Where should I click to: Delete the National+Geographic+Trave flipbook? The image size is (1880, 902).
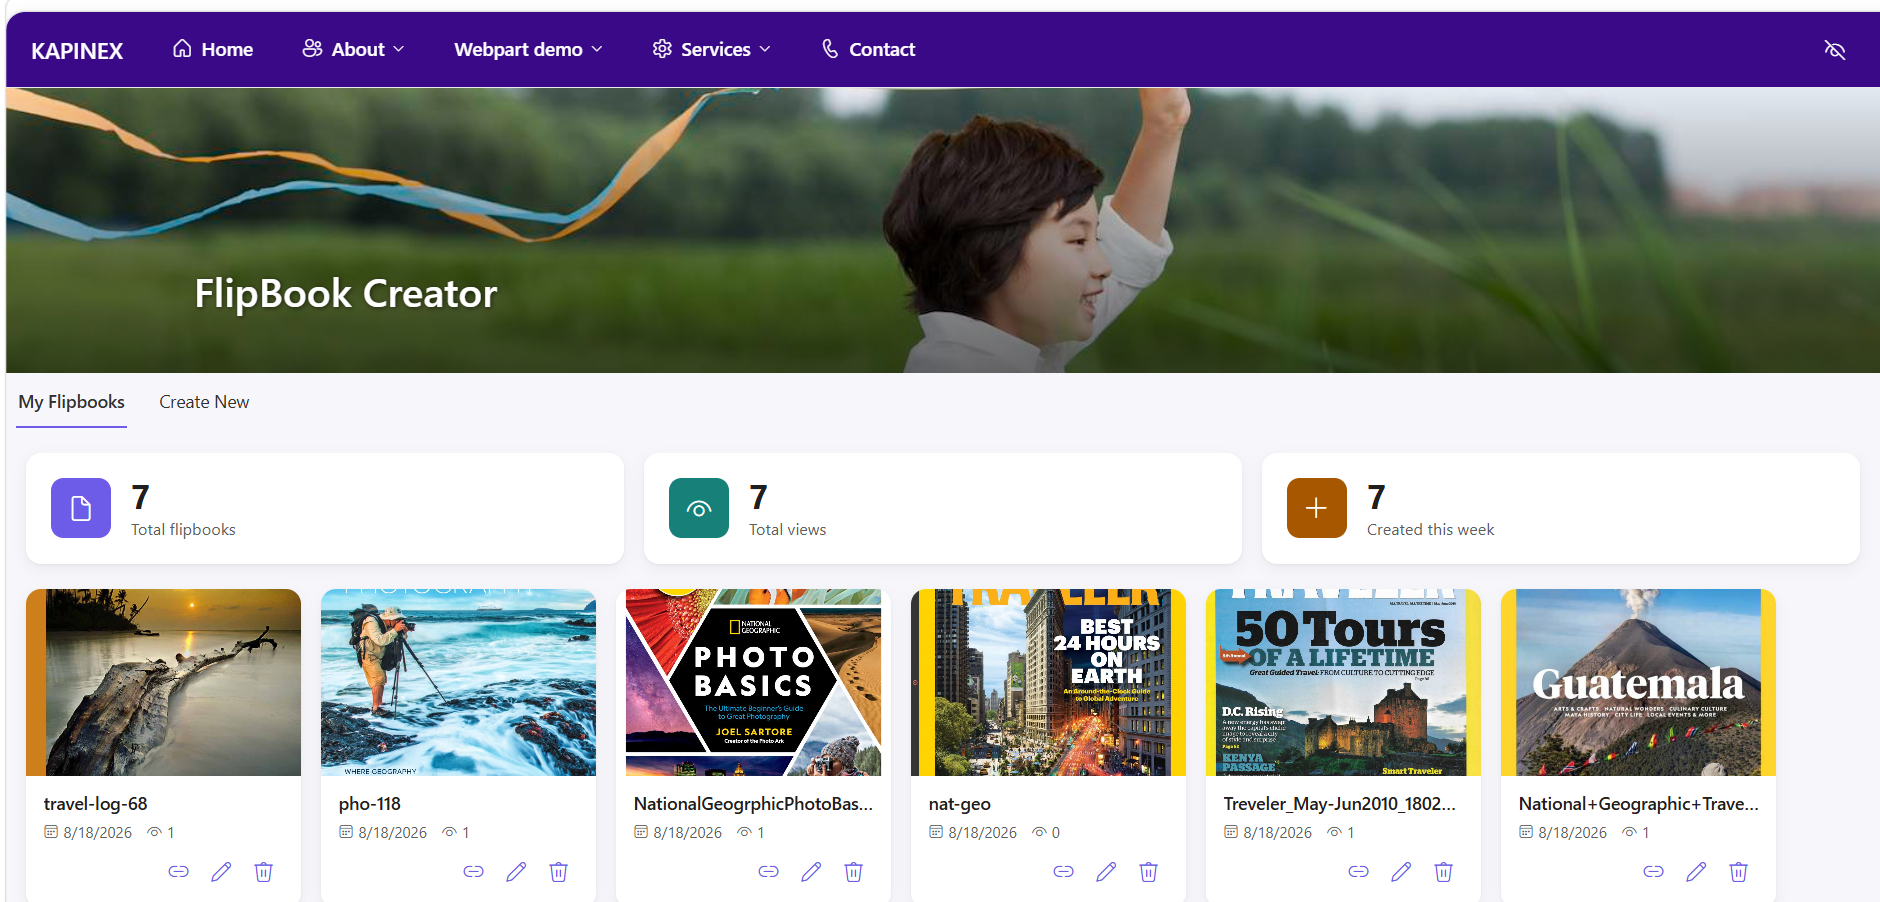click(1738, 872)
